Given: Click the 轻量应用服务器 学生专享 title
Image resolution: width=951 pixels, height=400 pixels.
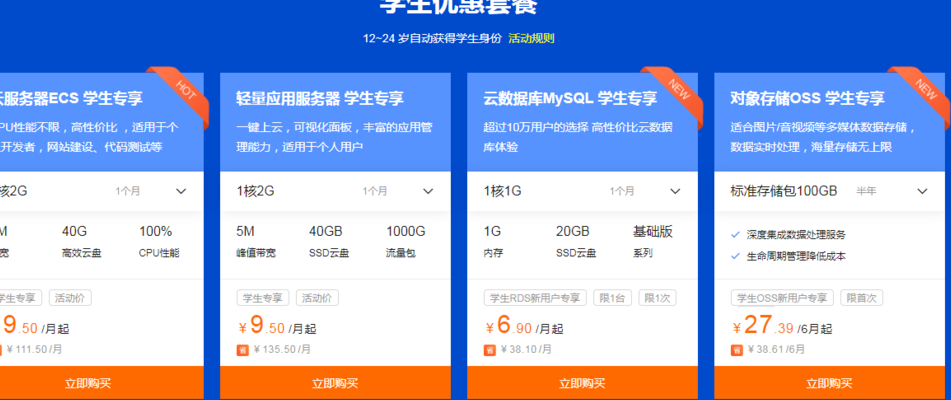Looking at the screenshot, I should (x=320, y=98).
